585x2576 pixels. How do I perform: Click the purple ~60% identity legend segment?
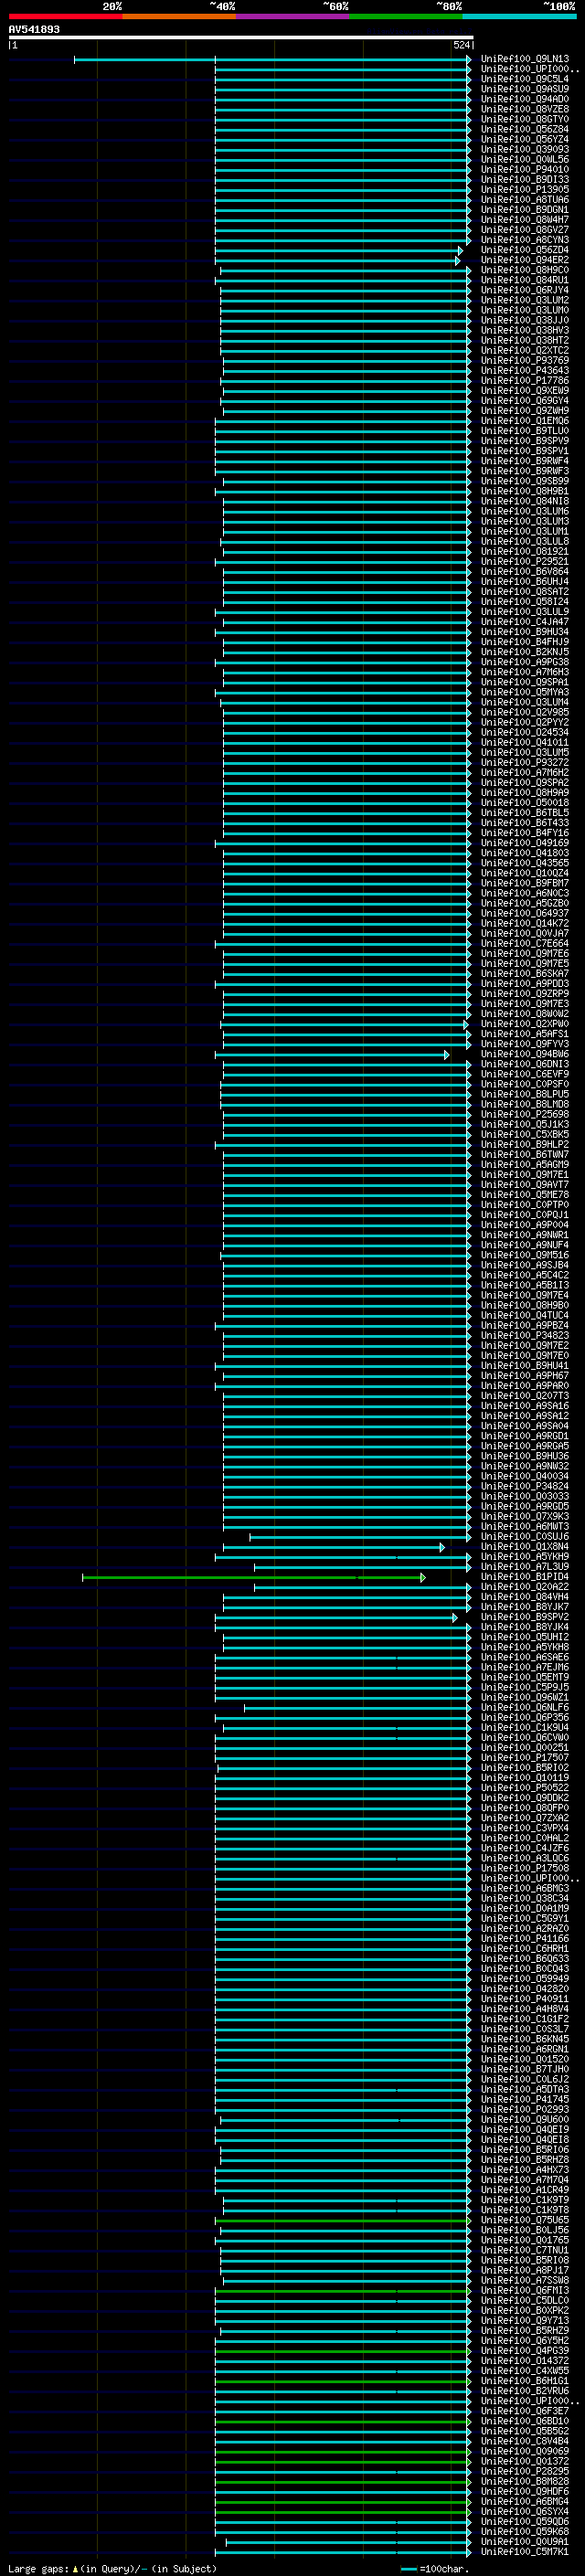tap(292, 16)
